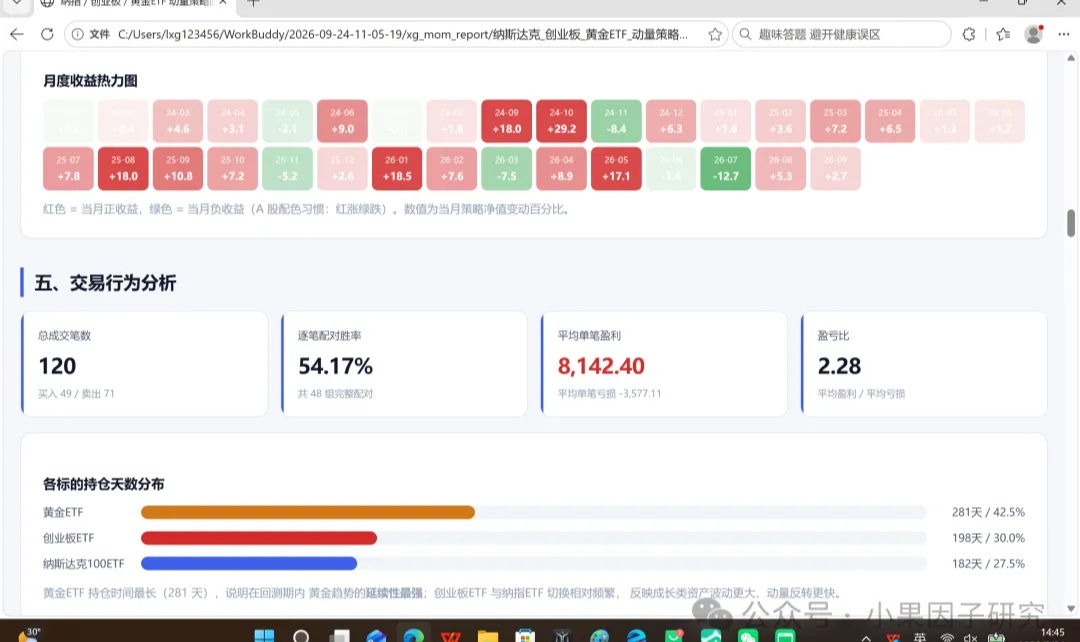Click the 盈亏比 value 2.28
Viewport: 1080px width, 642px height.
point(839,366)
